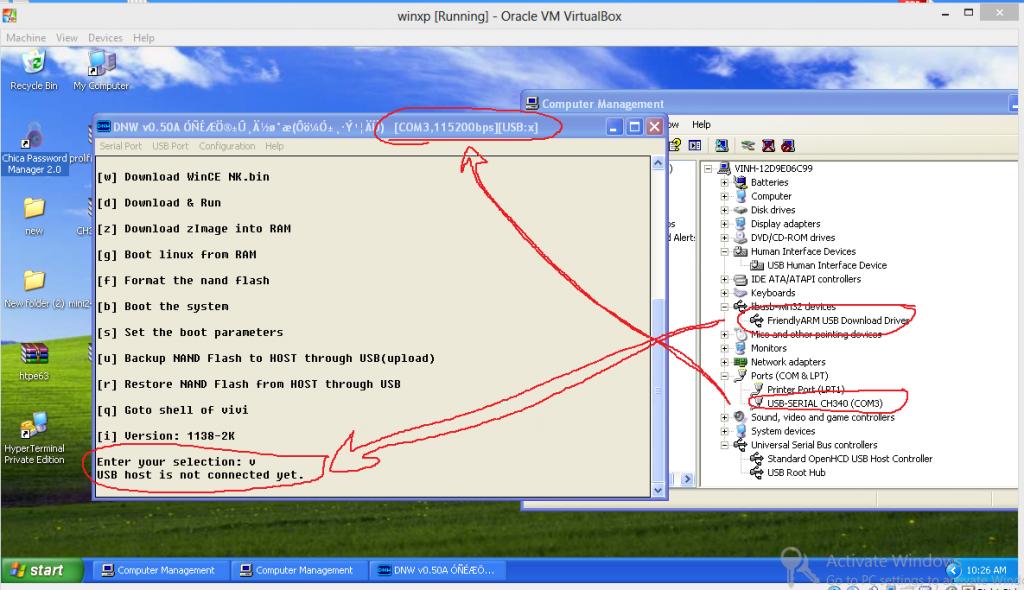
Task: Expand the Computer device category
Action: point(724,196)
